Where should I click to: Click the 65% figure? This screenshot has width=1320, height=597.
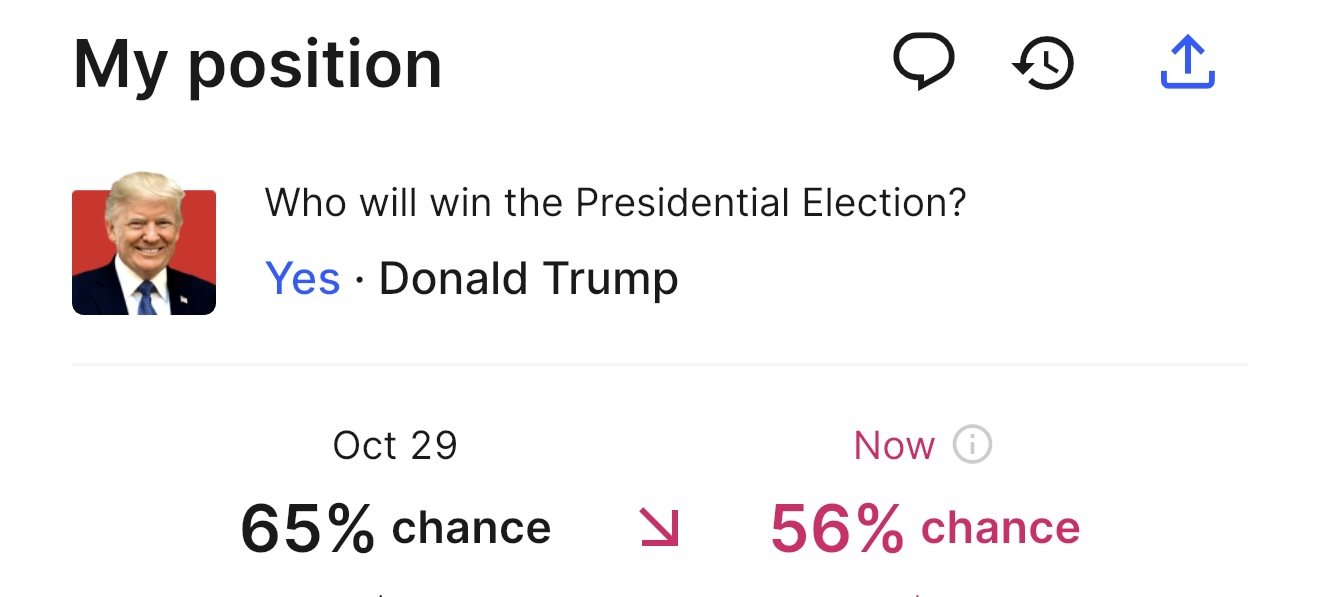click(307, 529)
